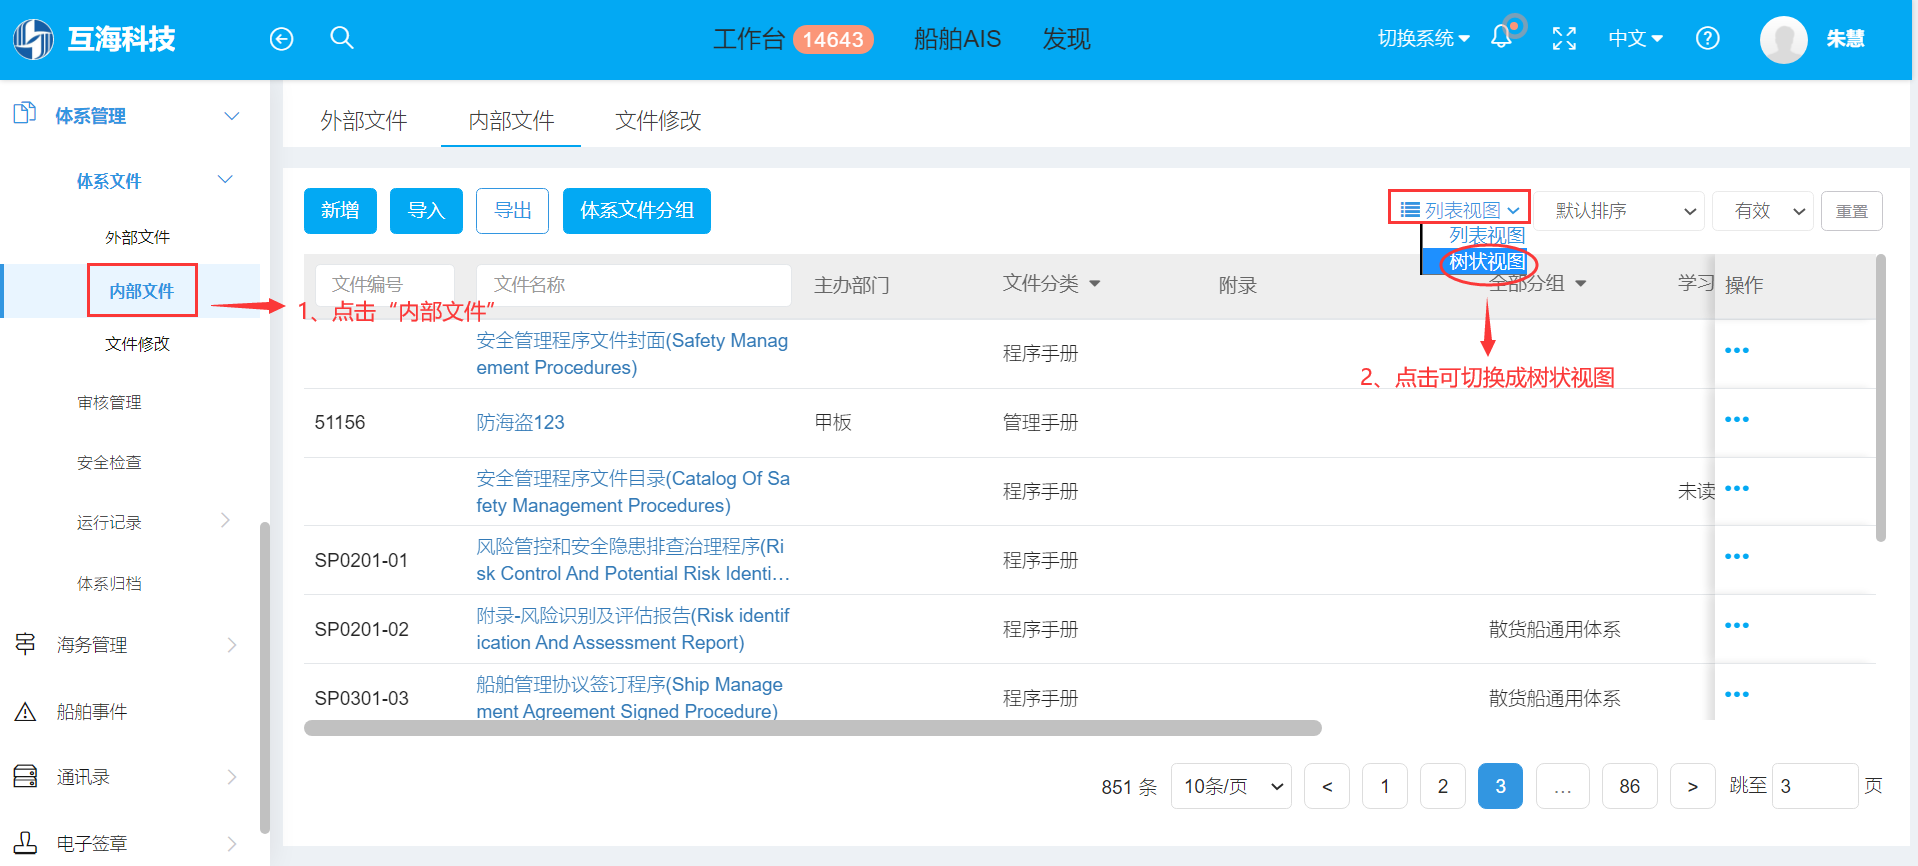Open the 切换系统 dropdown
This screenshot has width=1918, height=866.
(1423, 38)
